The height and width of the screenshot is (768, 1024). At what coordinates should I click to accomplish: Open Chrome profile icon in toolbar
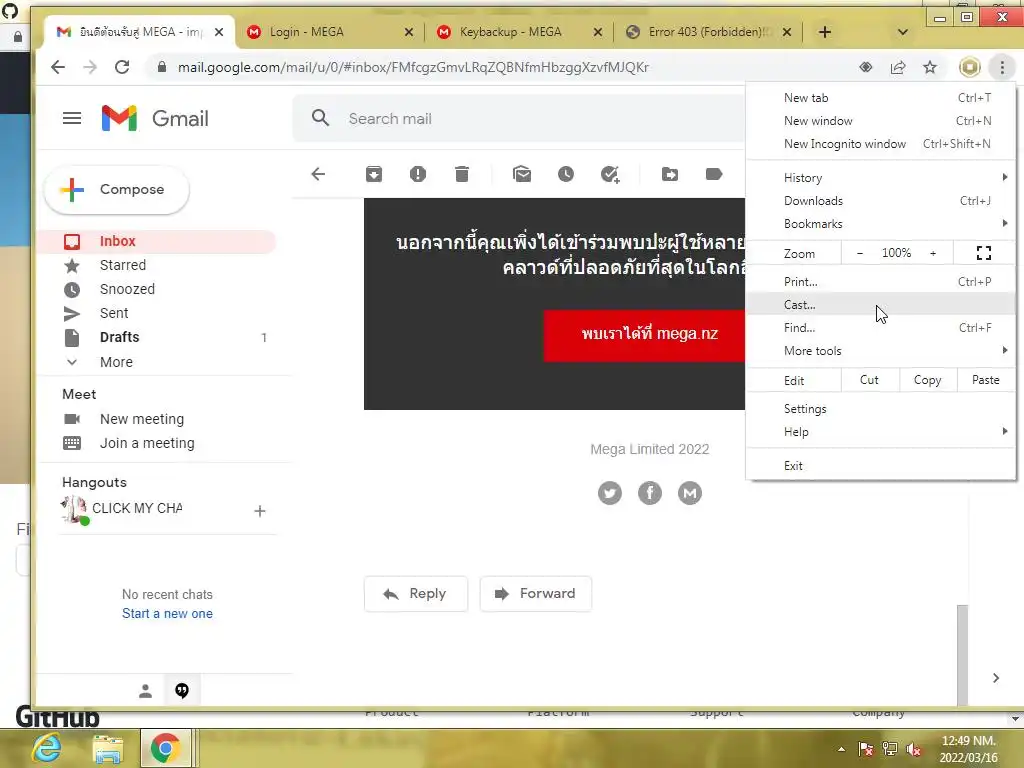click(x=970, y=67)
